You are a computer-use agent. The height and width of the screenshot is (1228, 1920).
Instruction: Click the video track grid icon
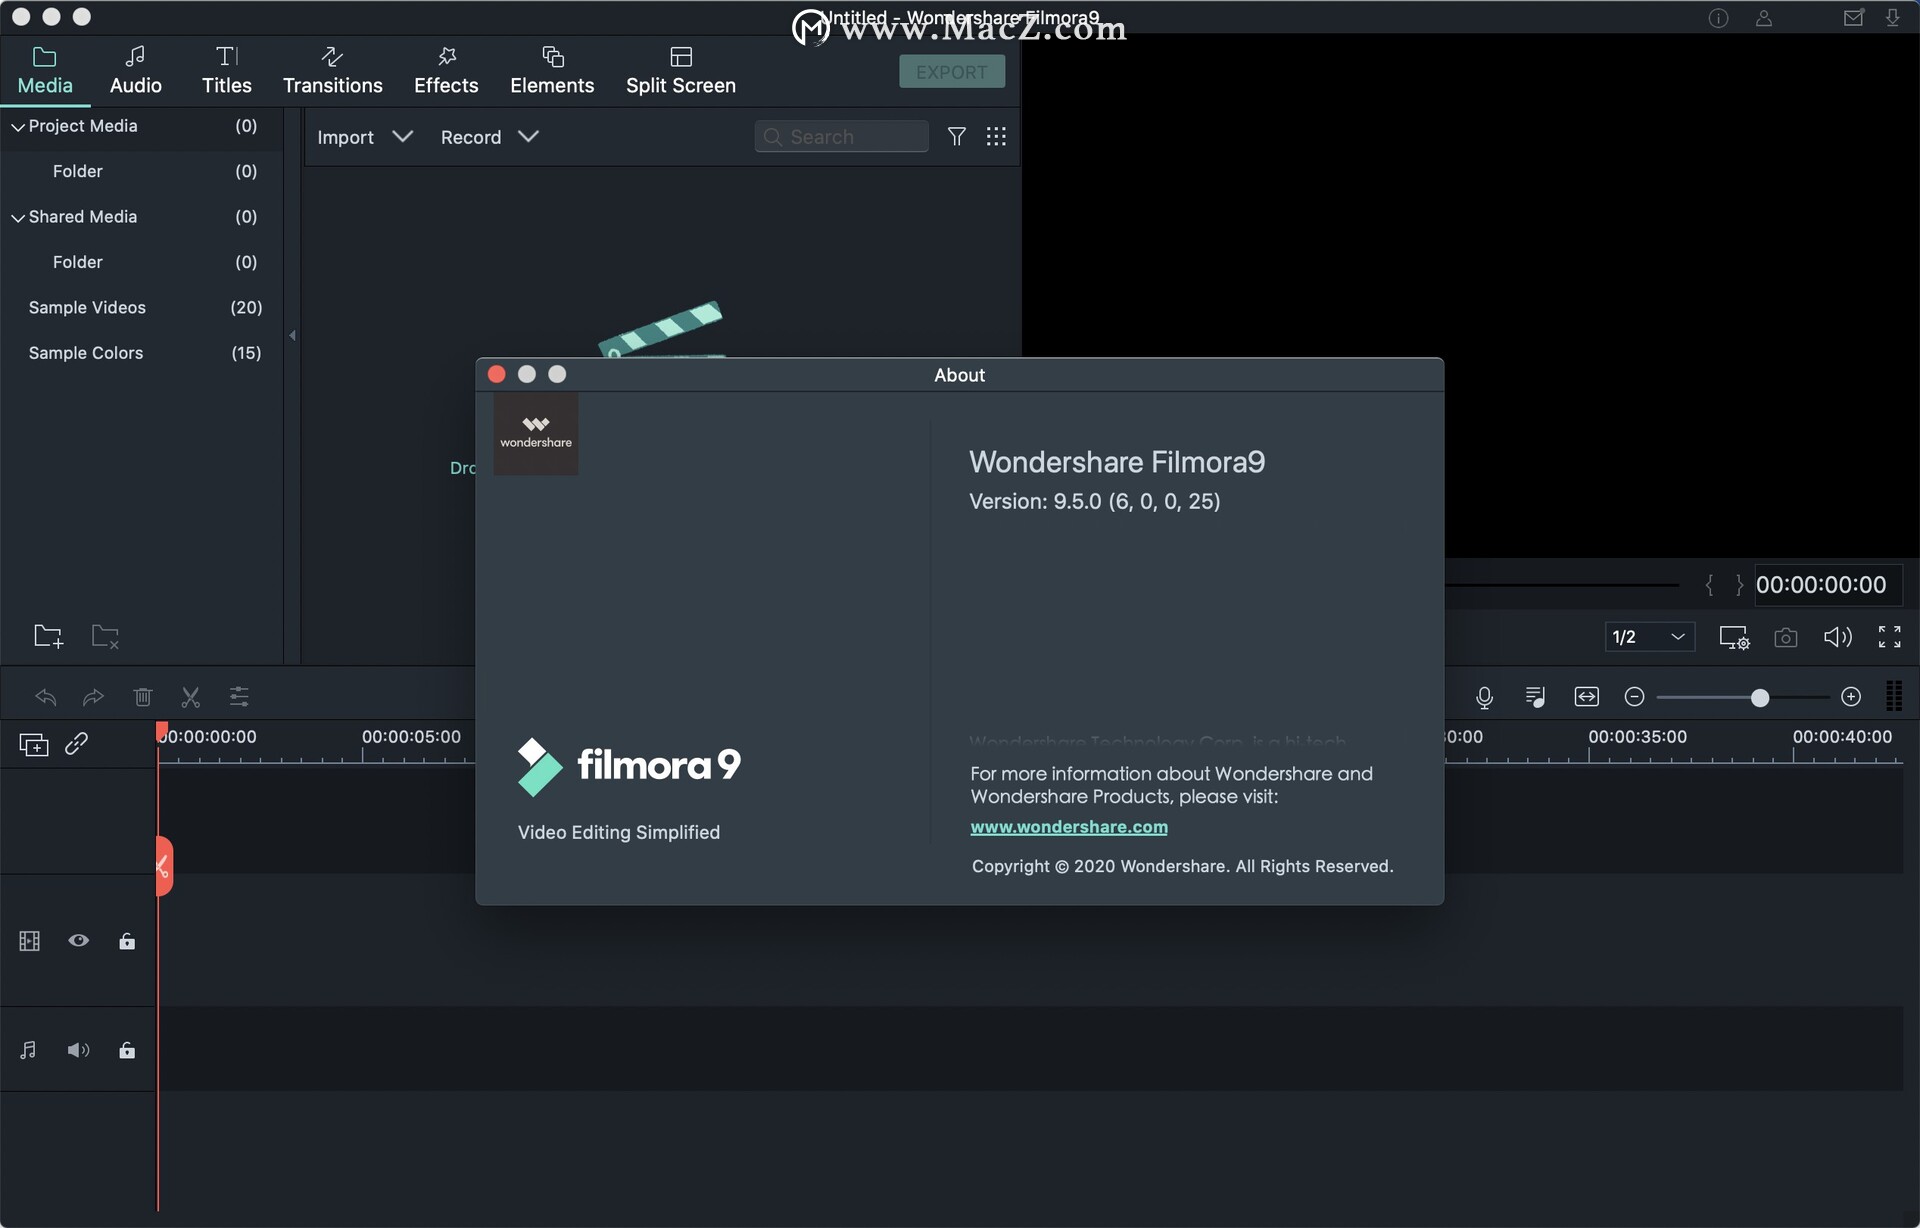pyautogui.click(x=30, y=941)
